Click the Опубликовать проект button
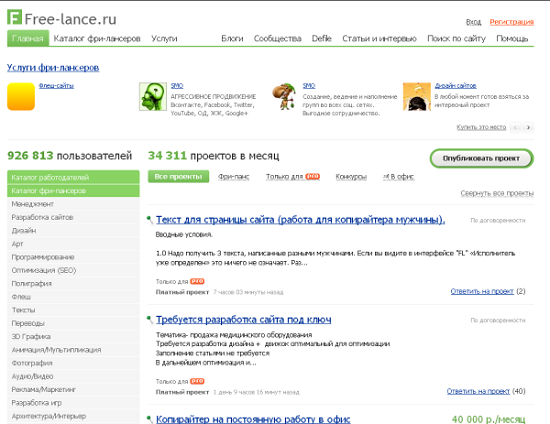550x424 pixels. coord(482,158)
